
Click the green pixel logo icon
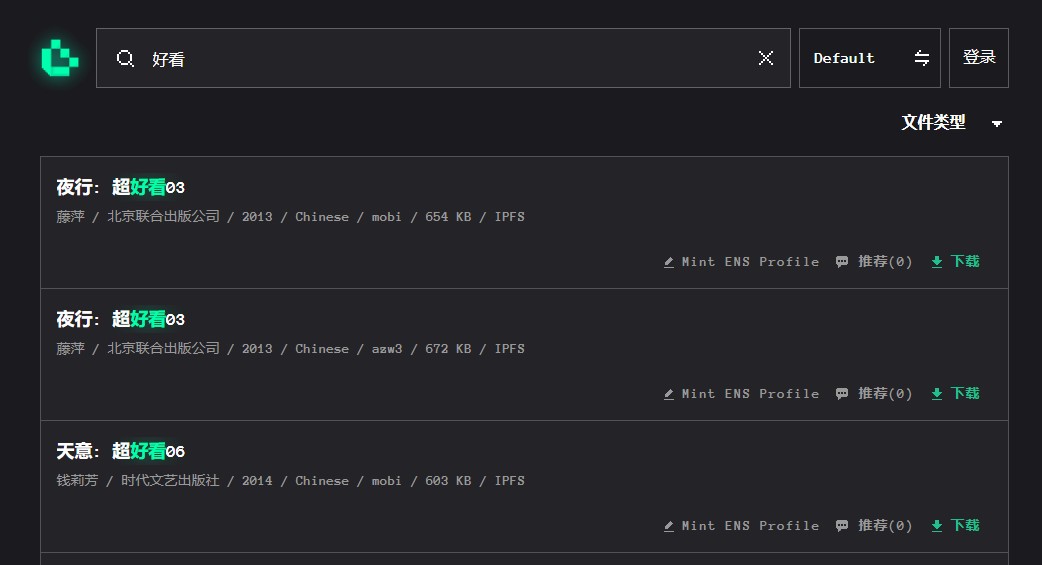click(x=59, y=58)
